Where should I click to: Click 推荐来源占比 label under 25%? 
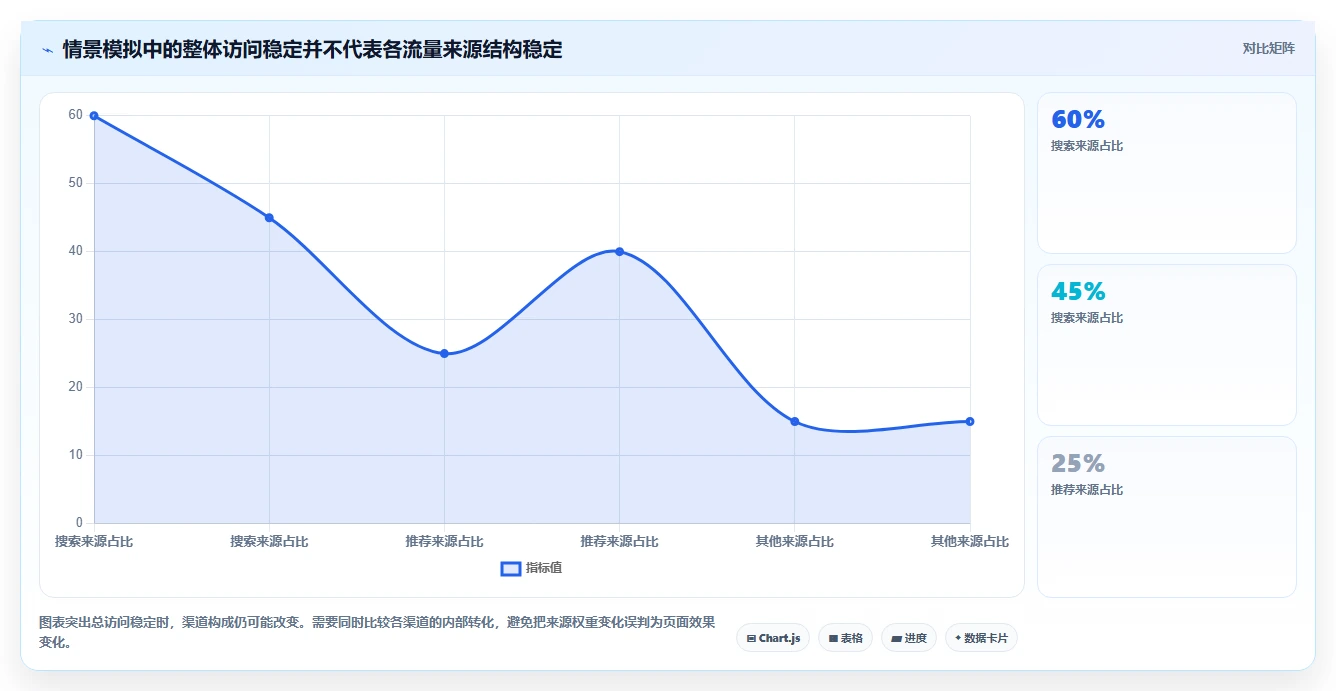(1087, 490)
